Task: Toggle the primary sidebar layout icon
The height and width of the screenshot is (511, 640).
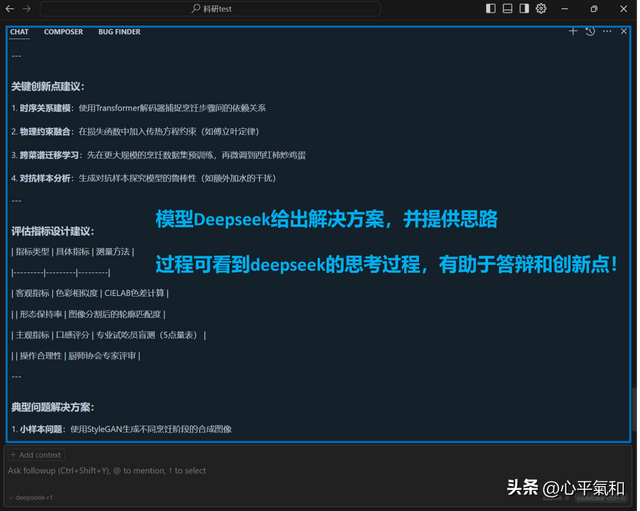Action: point(491,9)
